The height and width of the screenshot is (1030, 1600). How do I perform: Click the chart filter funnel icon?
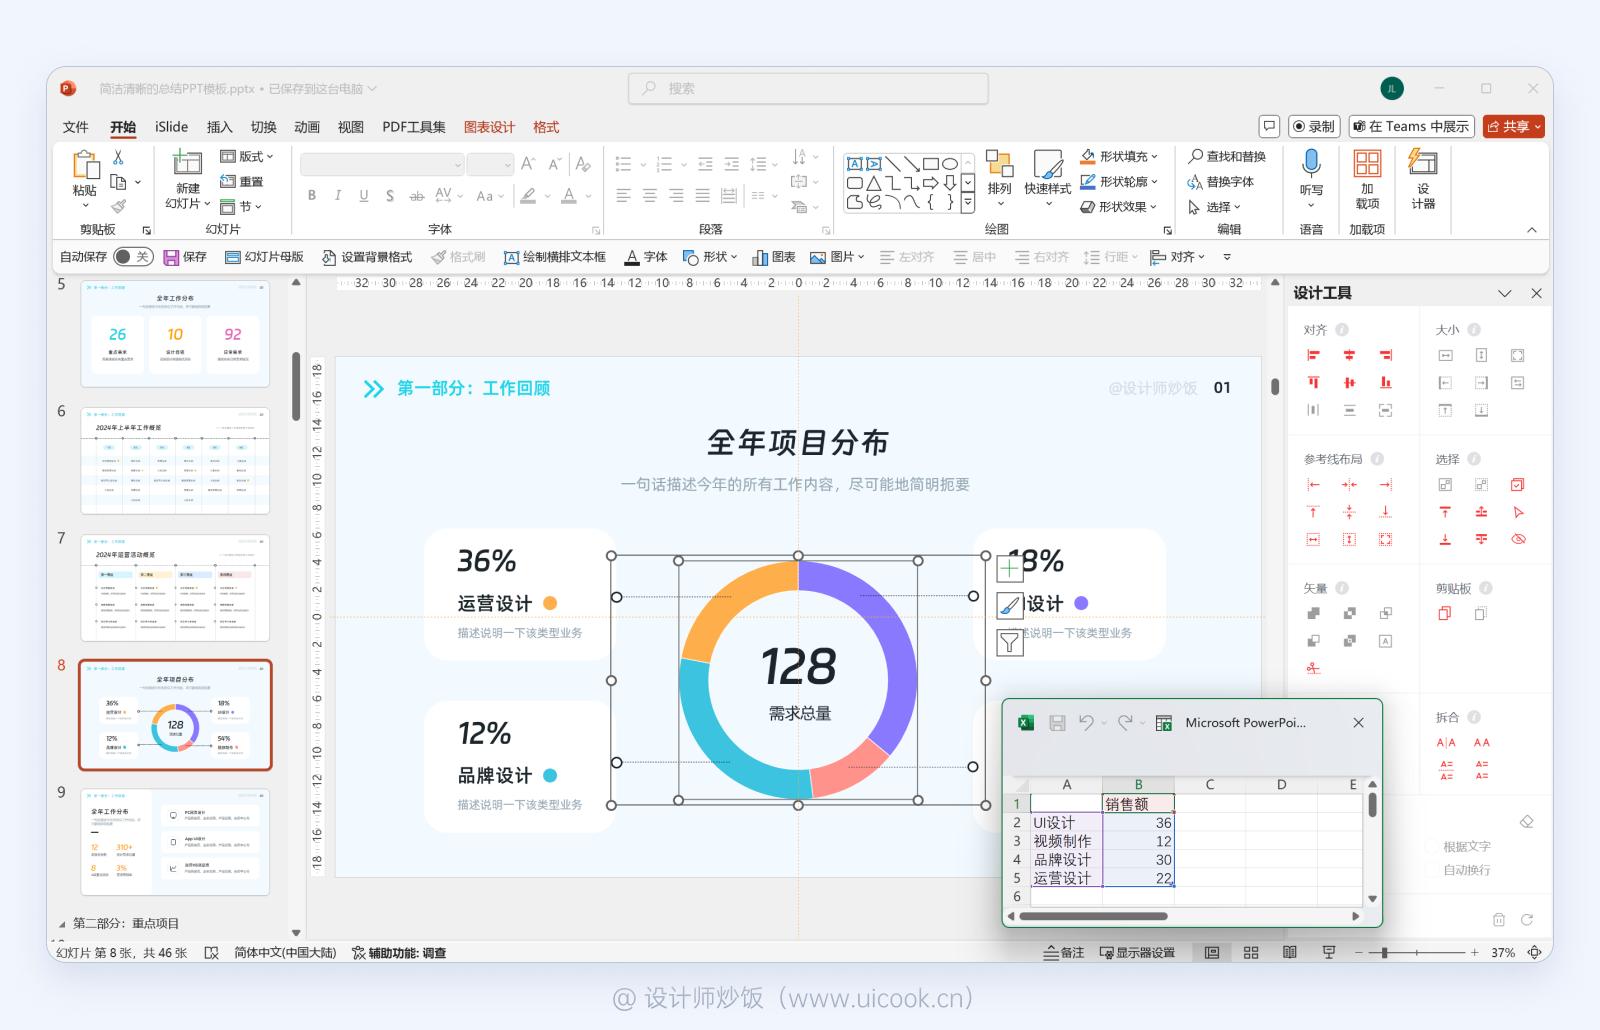click(x=1010, y=642)
